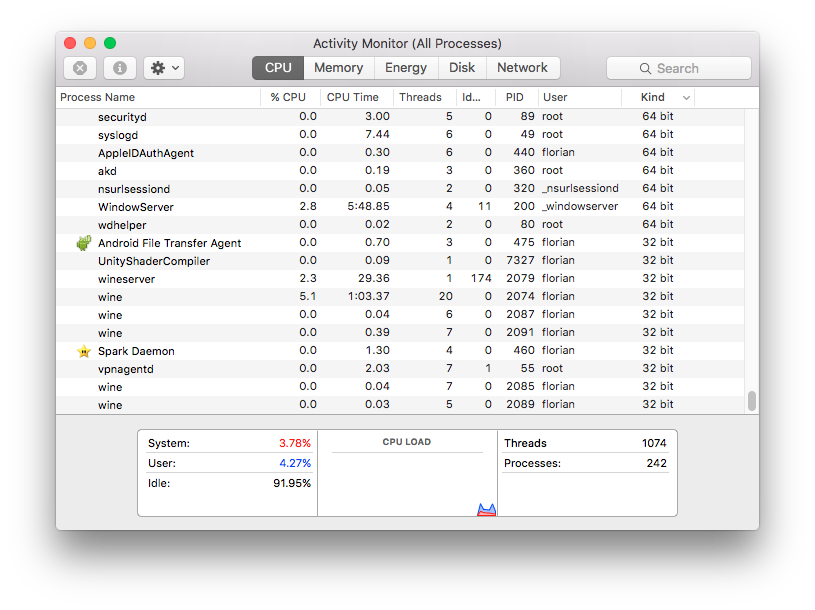Screen dimensions: 815x610
Task: Select the Spark Daemon star icon
Action: click(x=84, y=351)
